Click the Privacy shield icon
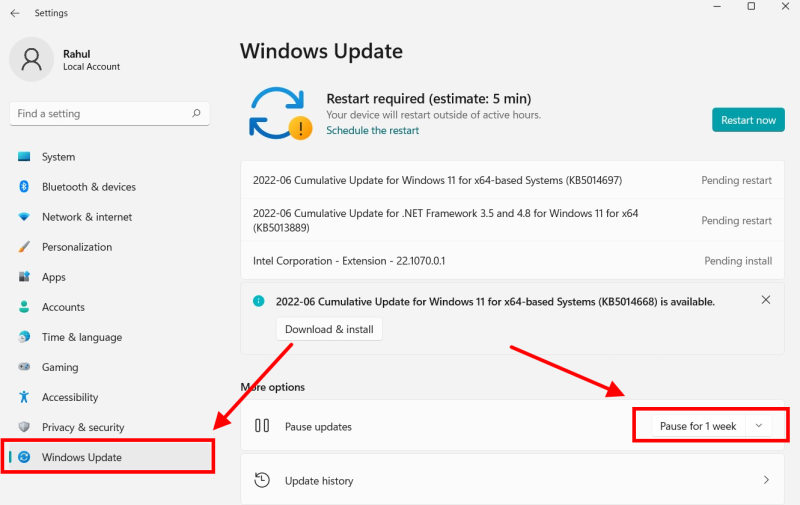This screenshot has height=505, width=800. [x=24, y=426]
